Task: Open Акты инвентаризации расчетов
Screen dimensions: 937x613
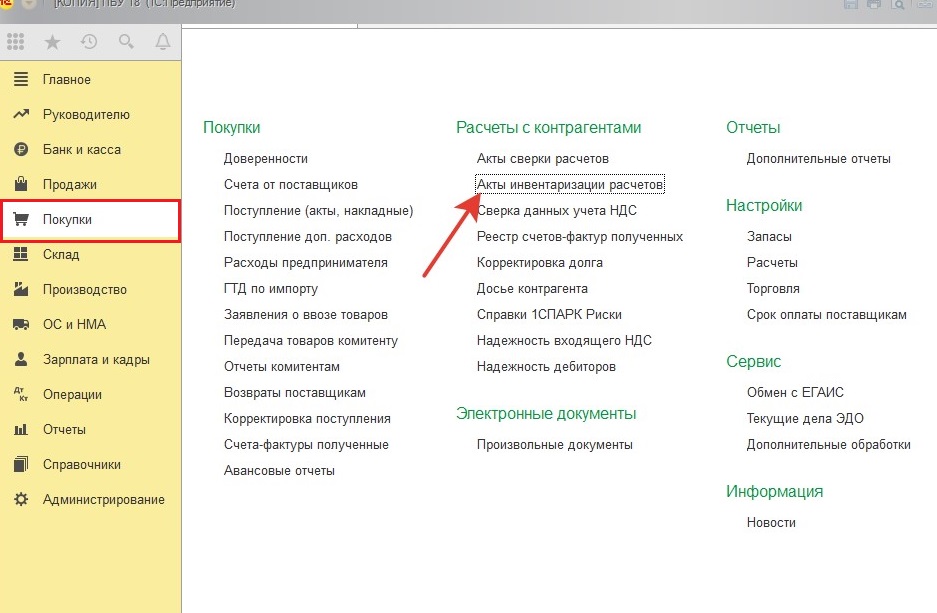Action: click(x=570, y=185)
